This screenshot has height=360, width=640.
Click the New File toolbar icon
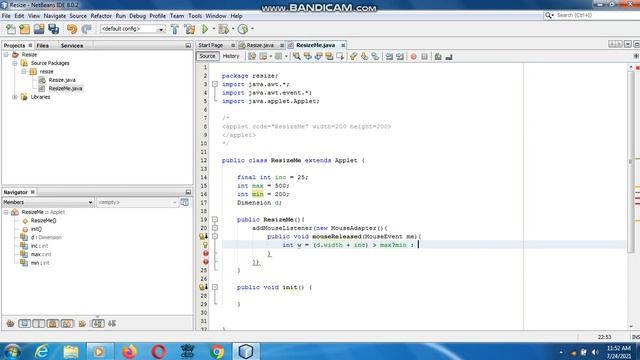(11, 29)
